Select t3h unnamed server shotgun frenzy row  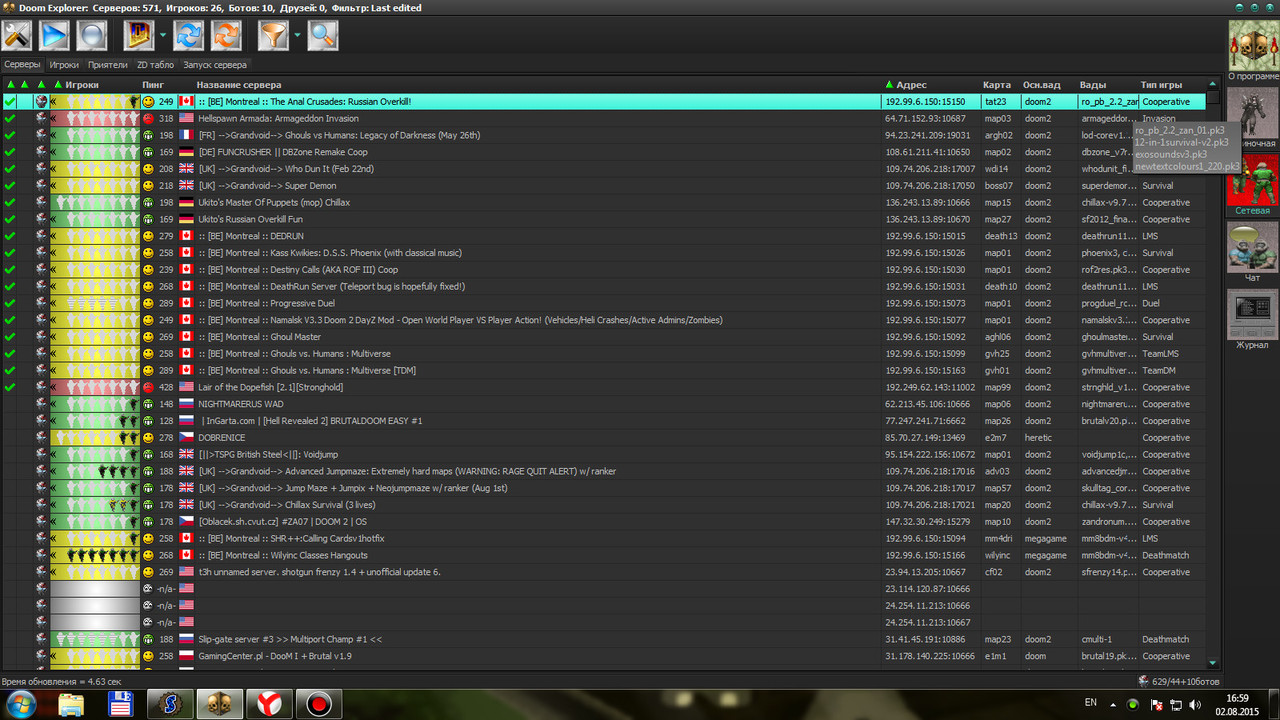tap(604, 572)
